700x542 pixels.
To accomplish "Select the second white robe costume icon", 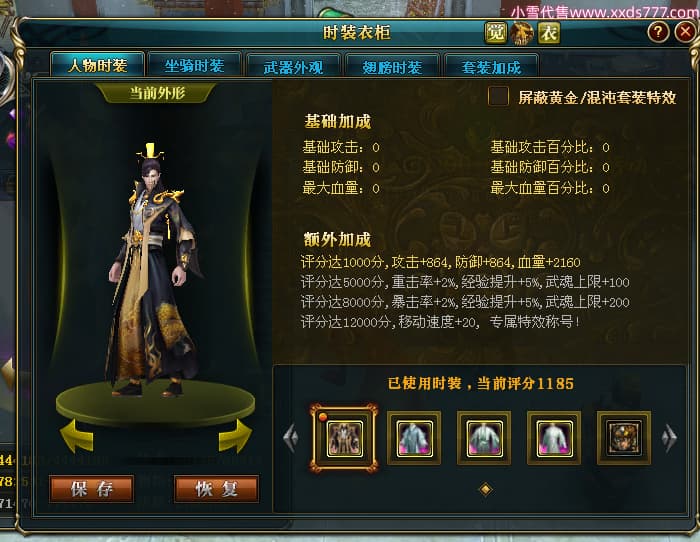I will pos(414,438).
